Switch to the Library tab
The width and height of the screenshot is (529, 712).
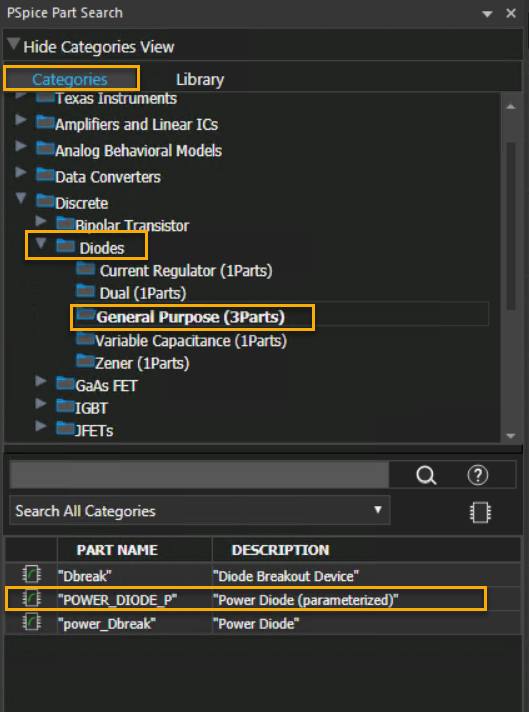[x=200, y=80]
